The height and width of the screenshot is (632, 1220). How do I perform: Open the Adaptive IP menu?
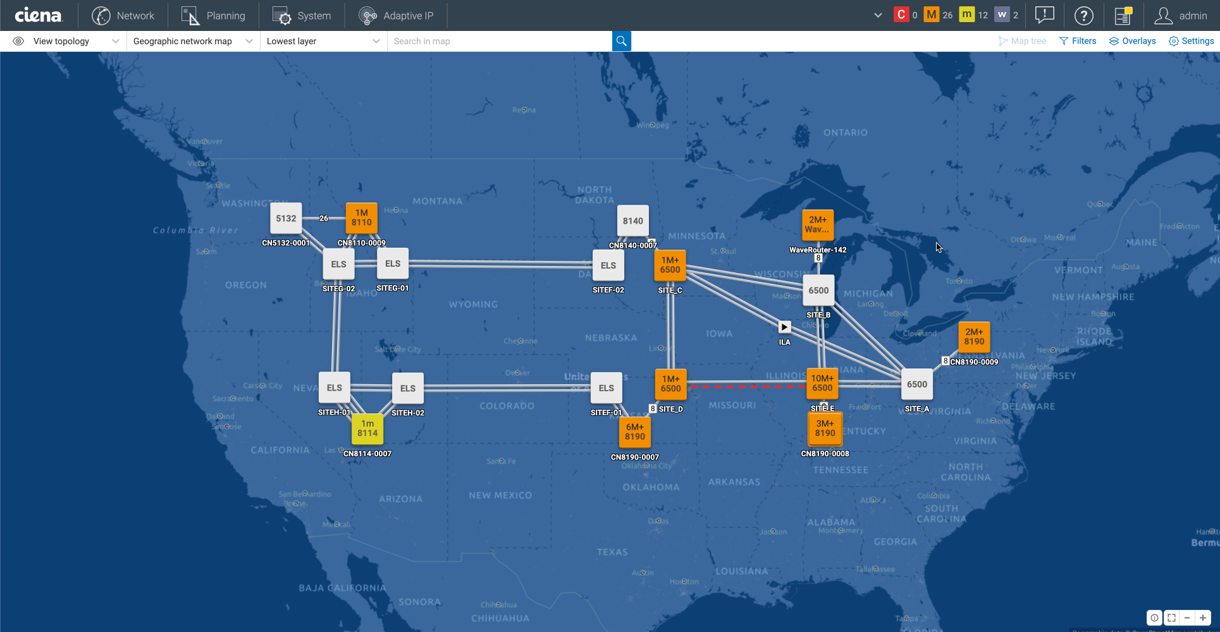coord(398,15)
